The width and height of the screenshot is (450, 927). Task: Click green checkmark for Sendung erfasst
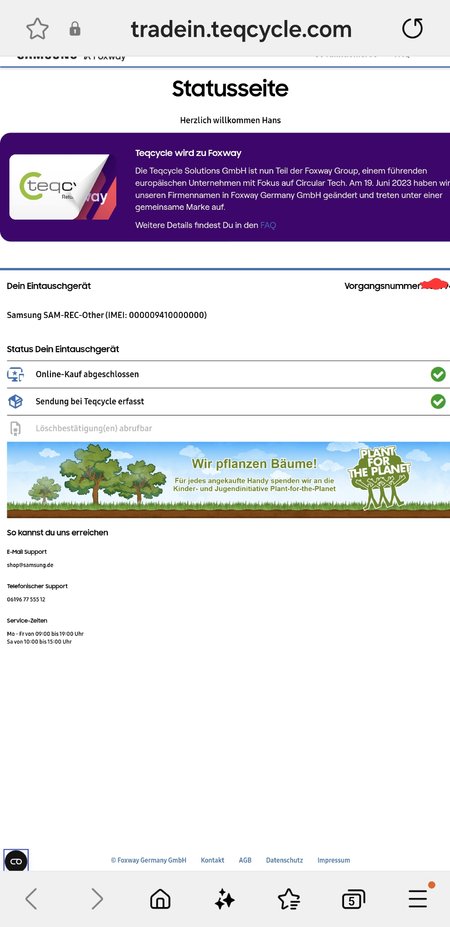(438, 401)
